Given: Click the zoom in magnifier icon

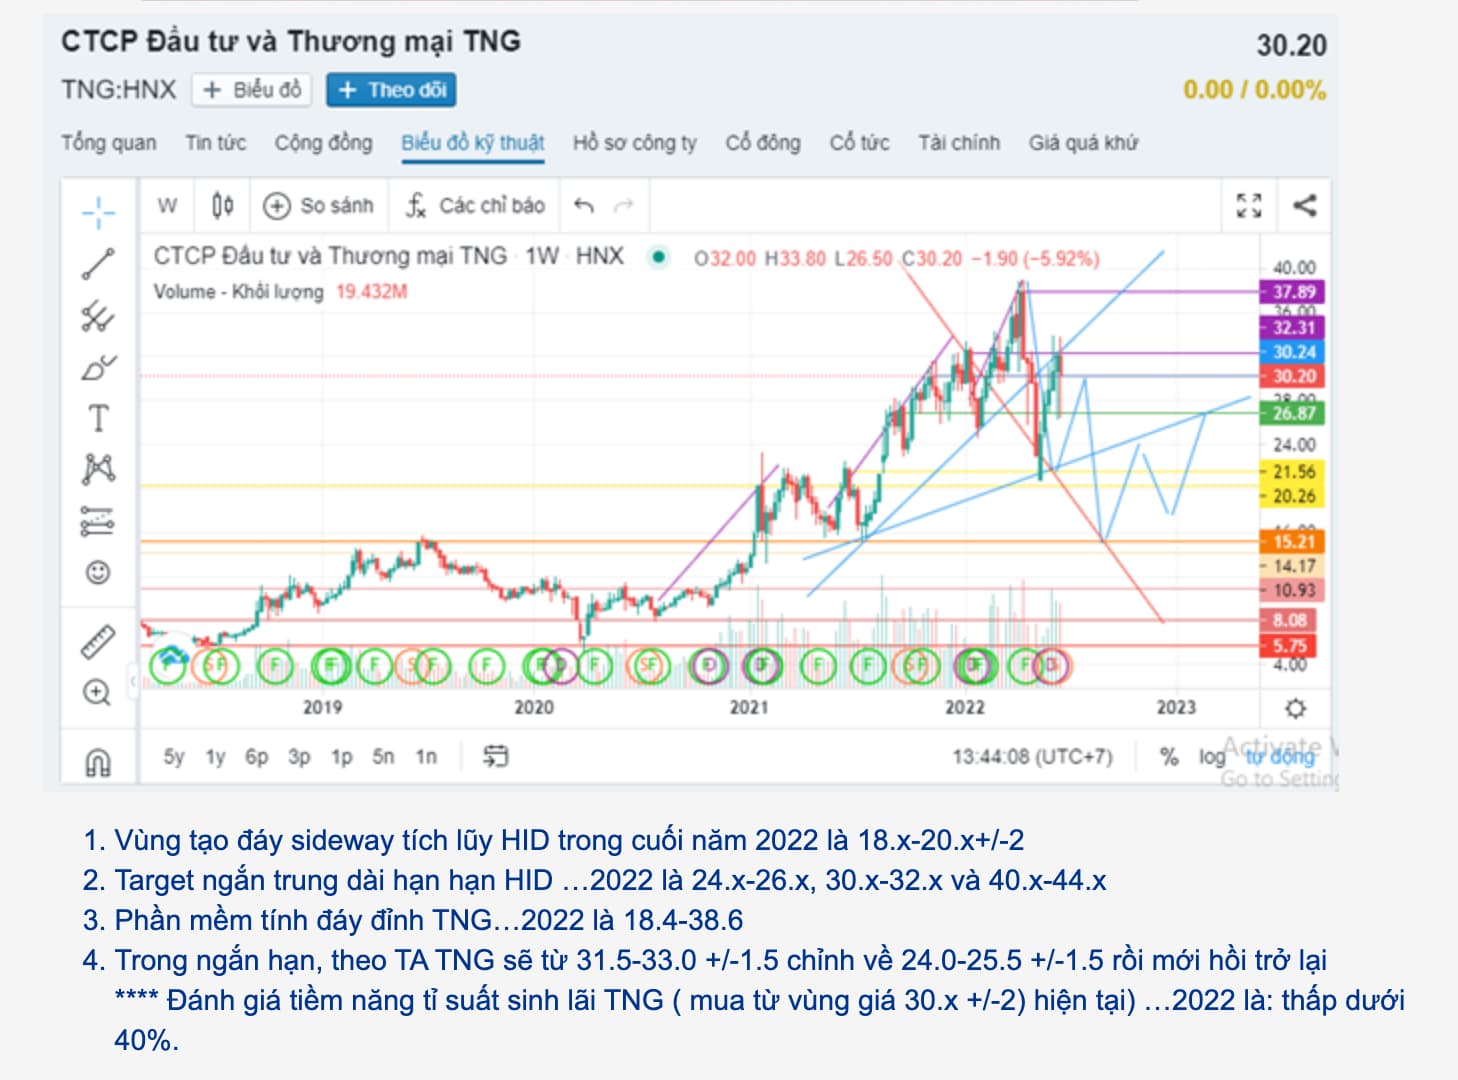Looking at the screenshot, I should point(98,692).
